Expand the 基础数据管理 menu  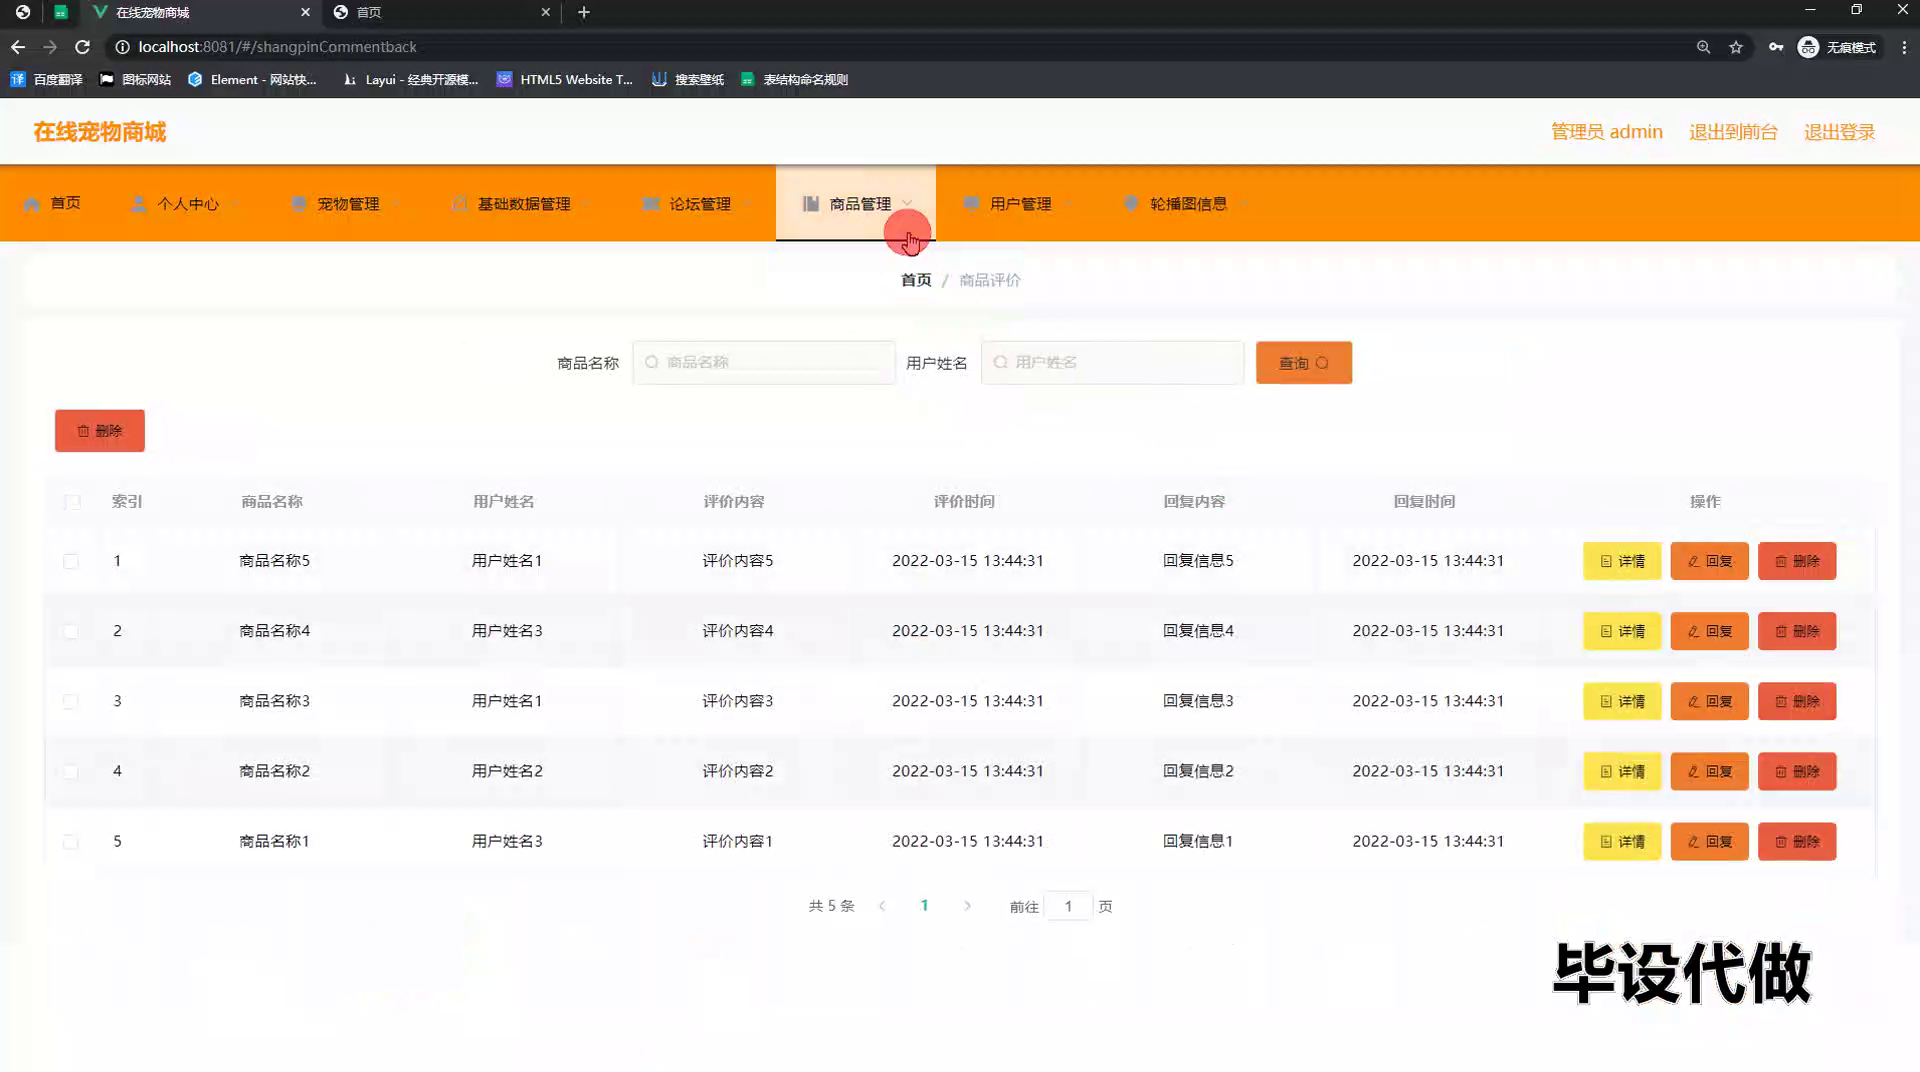pos(522,203)
